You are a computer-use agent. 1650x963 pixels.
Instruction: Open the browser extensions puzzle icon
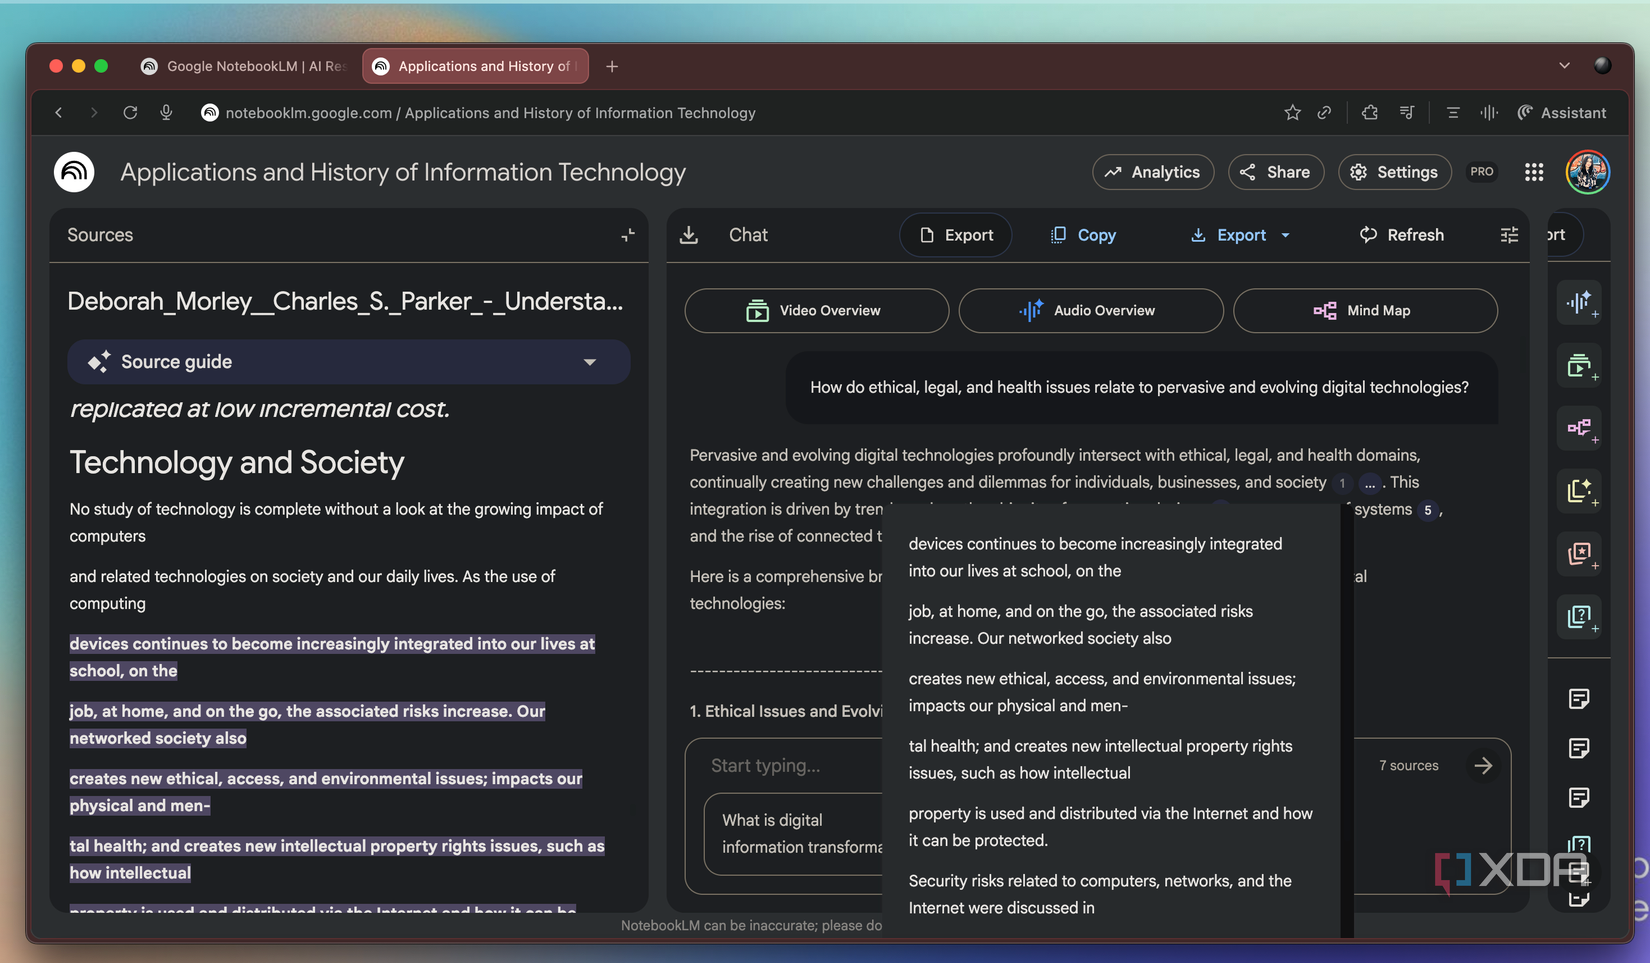pyautogui.click(x=1370, y=113)
